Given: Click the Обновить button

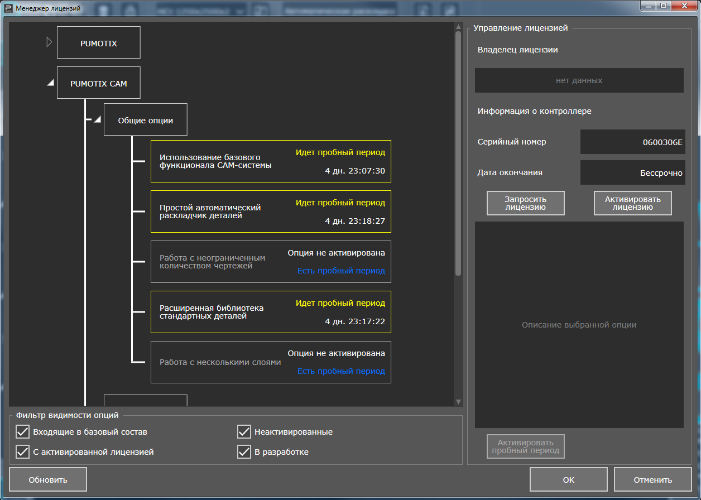Looking at the screenshot, I should [48, 480].
